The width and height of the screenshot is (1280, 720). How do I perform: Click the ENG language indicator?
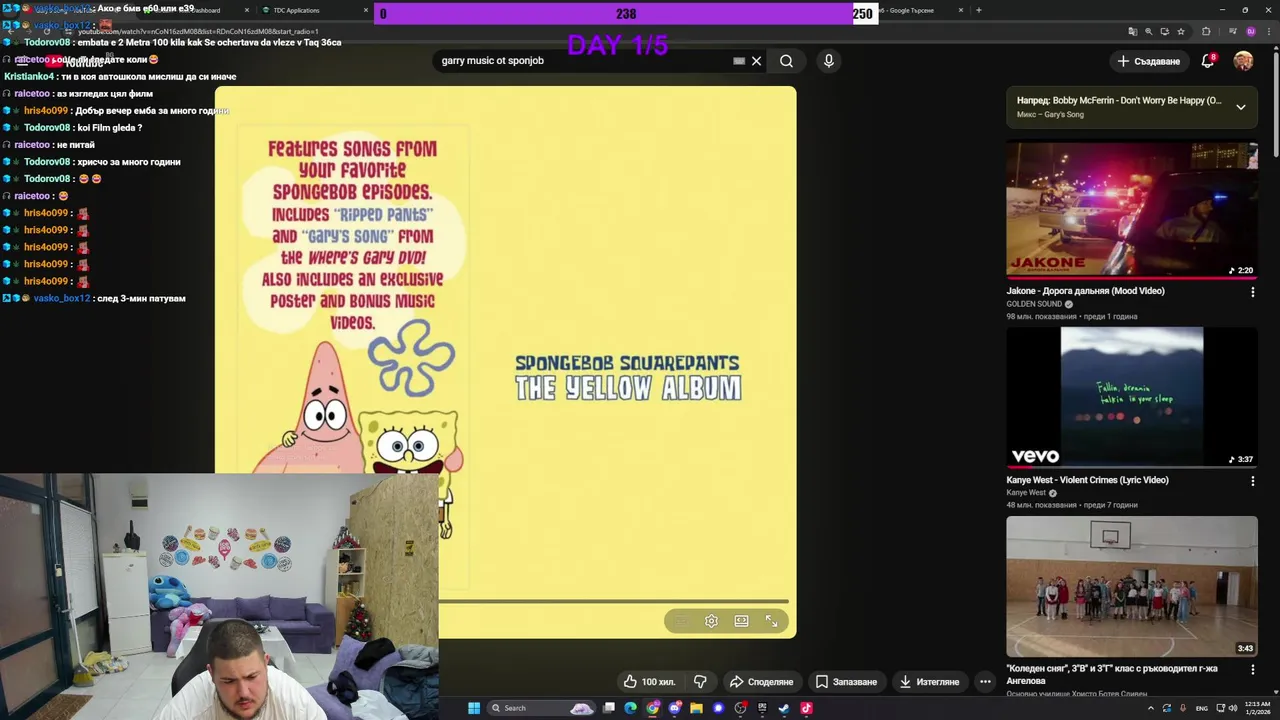(x=1202, y=708)
